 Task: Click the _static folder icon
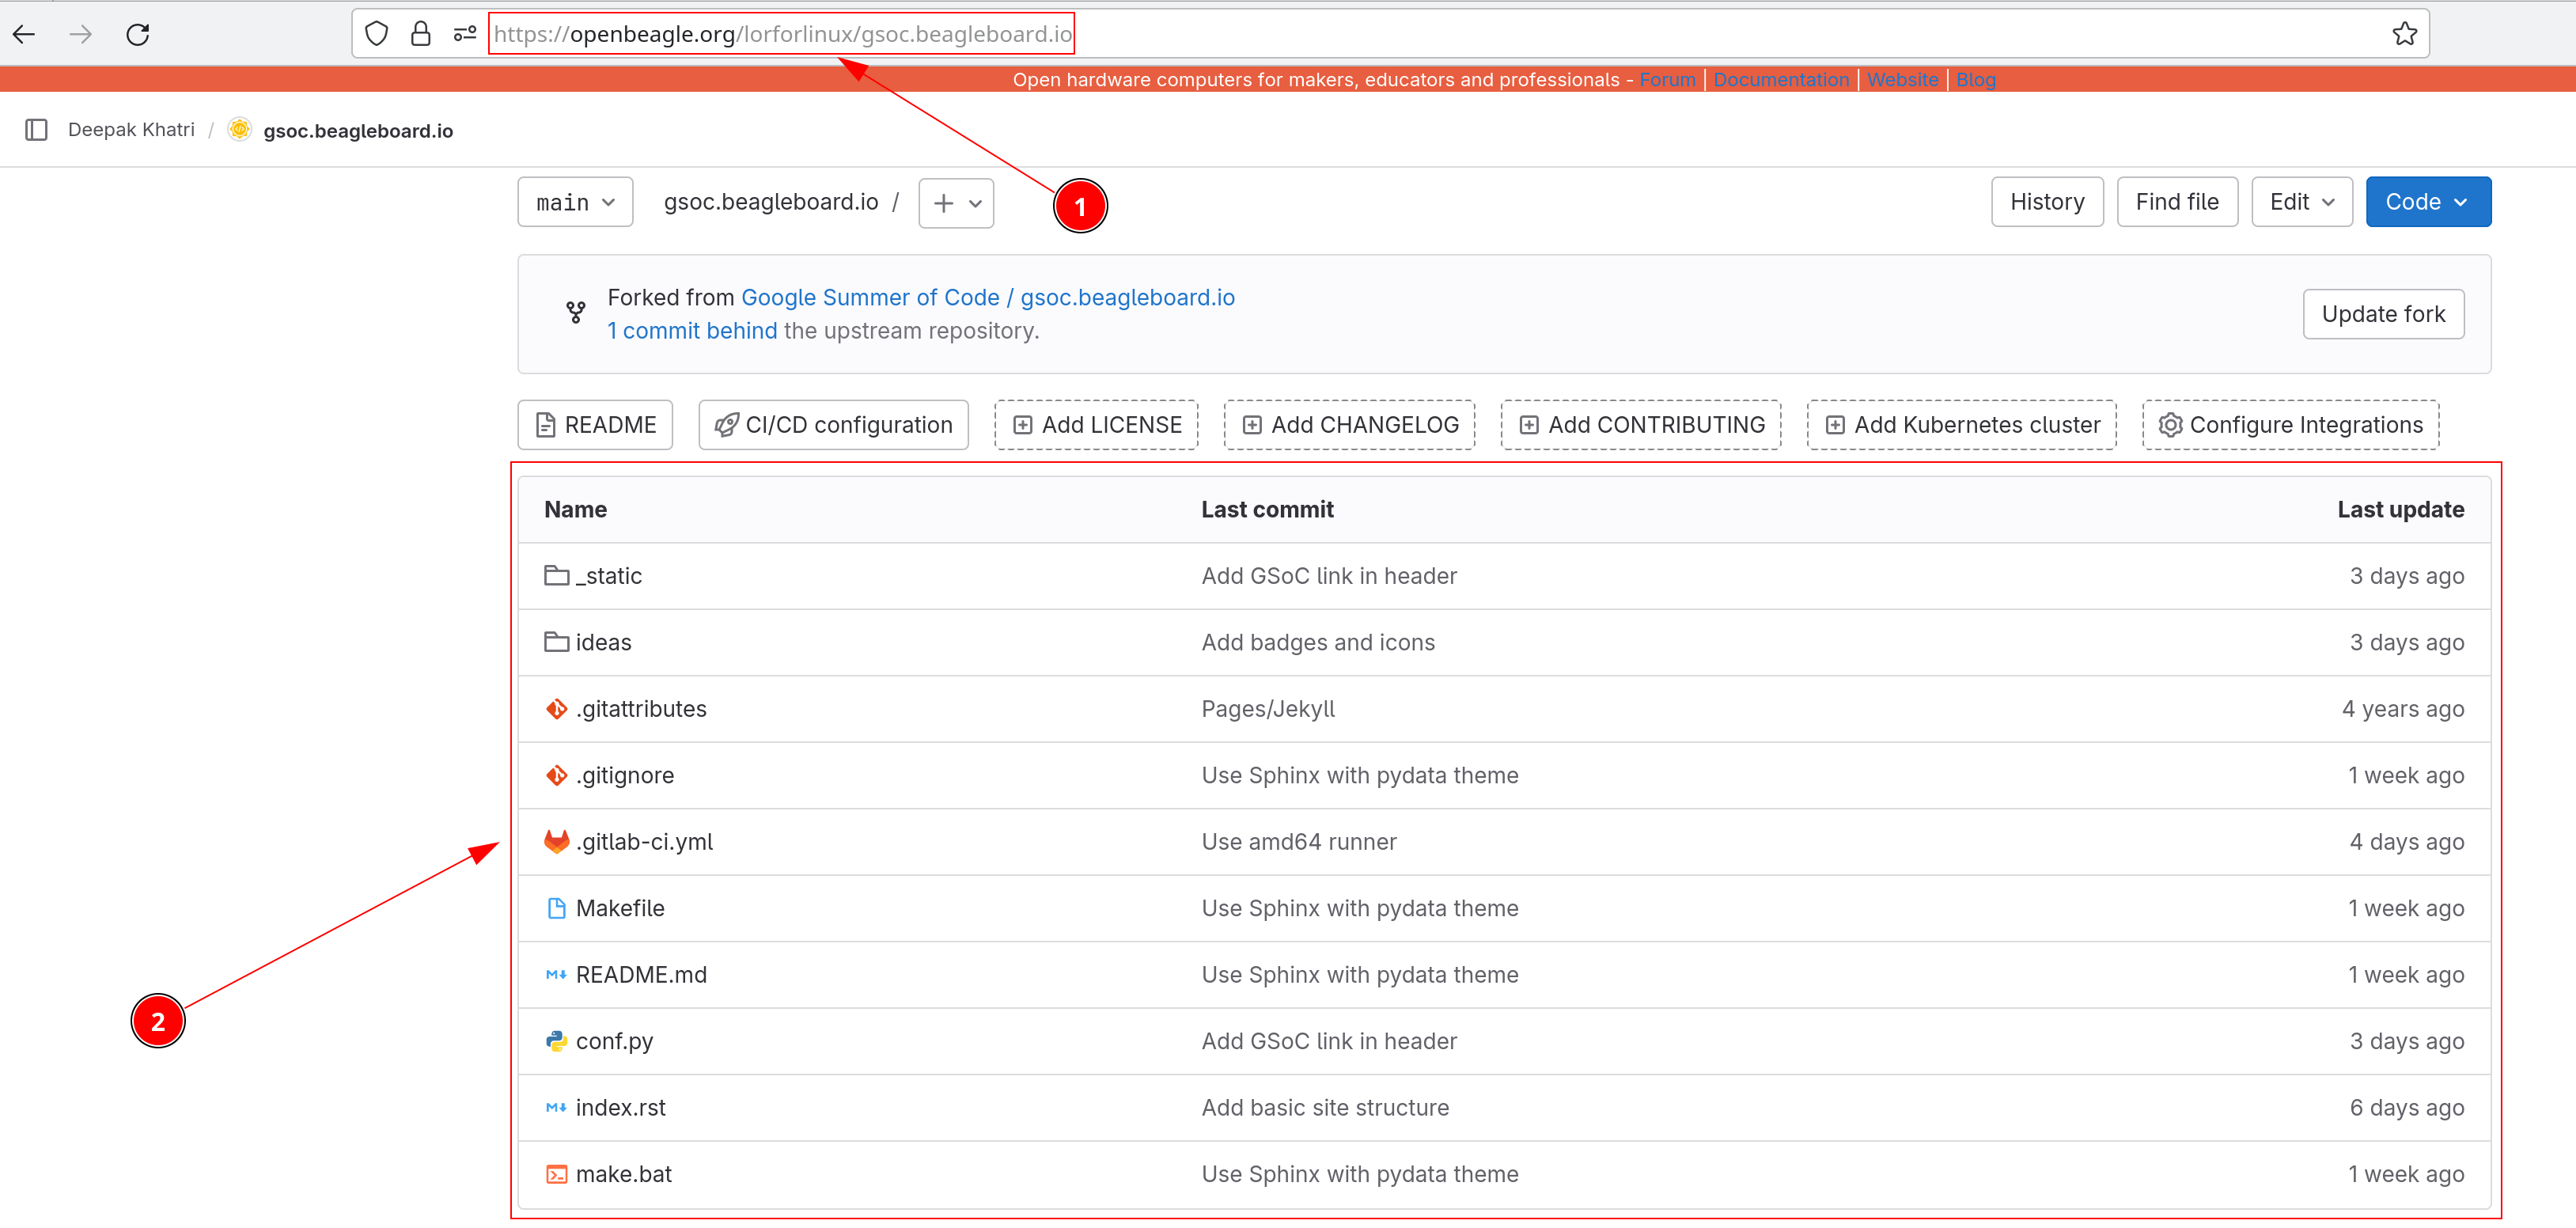point(557,575)
